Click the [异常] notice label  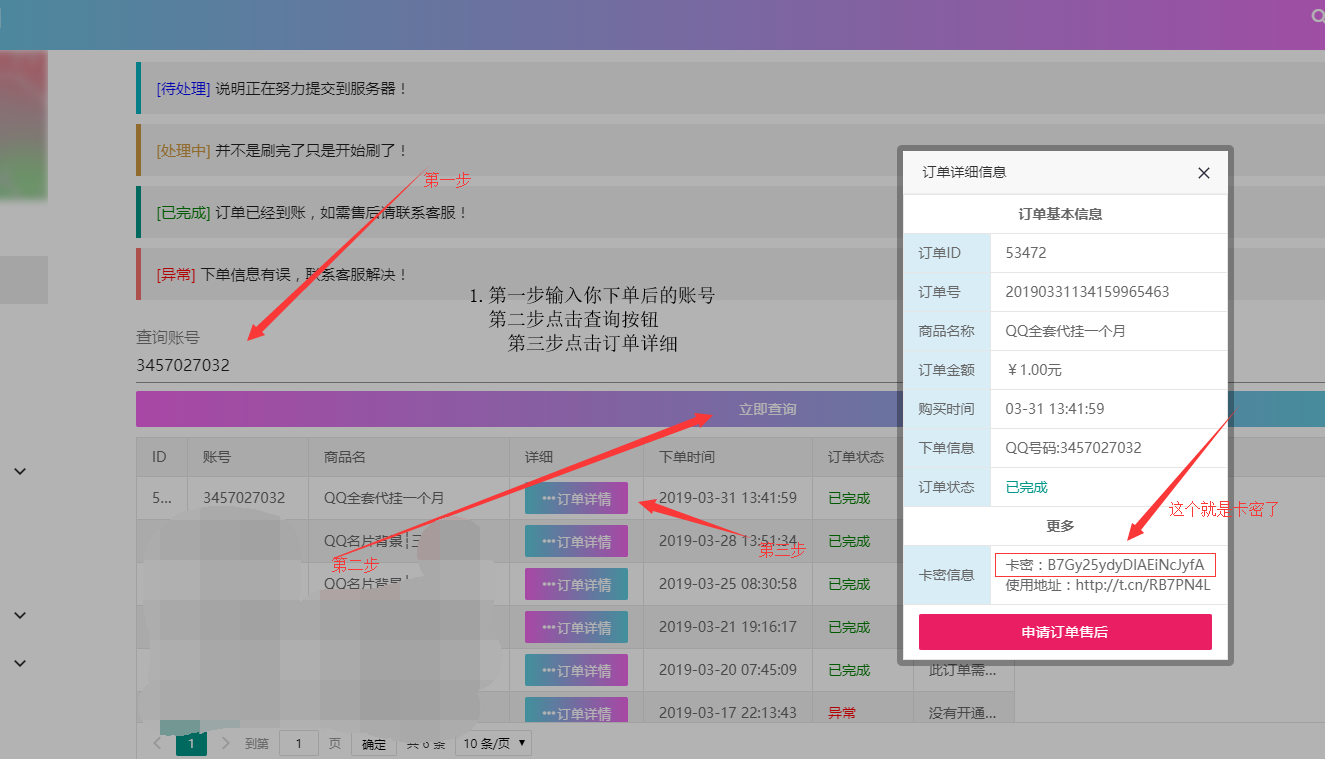(x=176, y=275)
